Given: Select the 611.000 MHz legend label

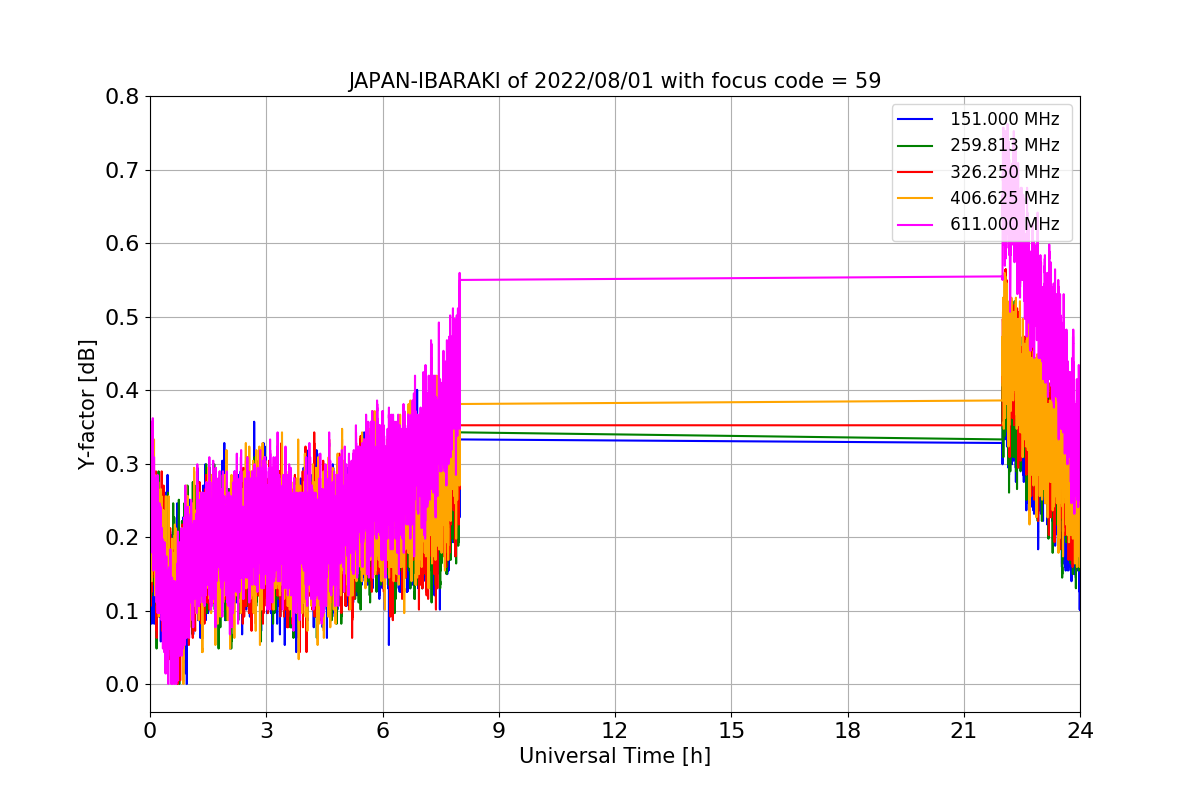Looking at the screenshot, I should pos(1004,224).
